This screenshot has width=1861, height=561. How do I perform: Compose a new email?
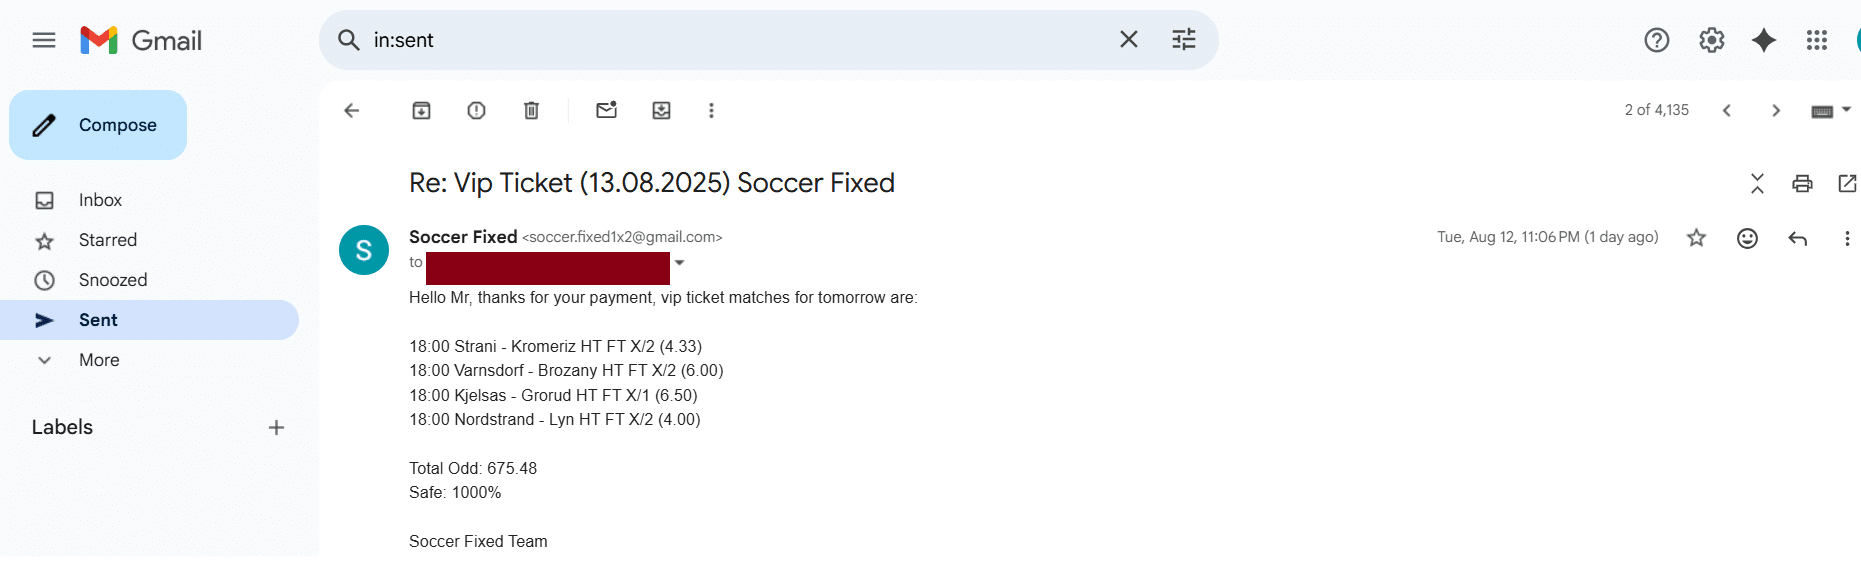(x=98, y=125)
